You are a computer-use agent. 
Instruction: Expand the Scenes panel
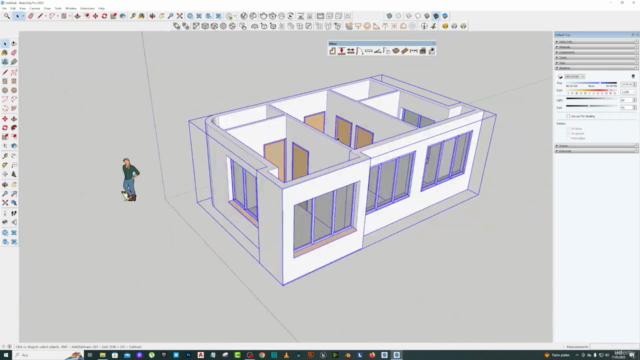pos(596,146)
